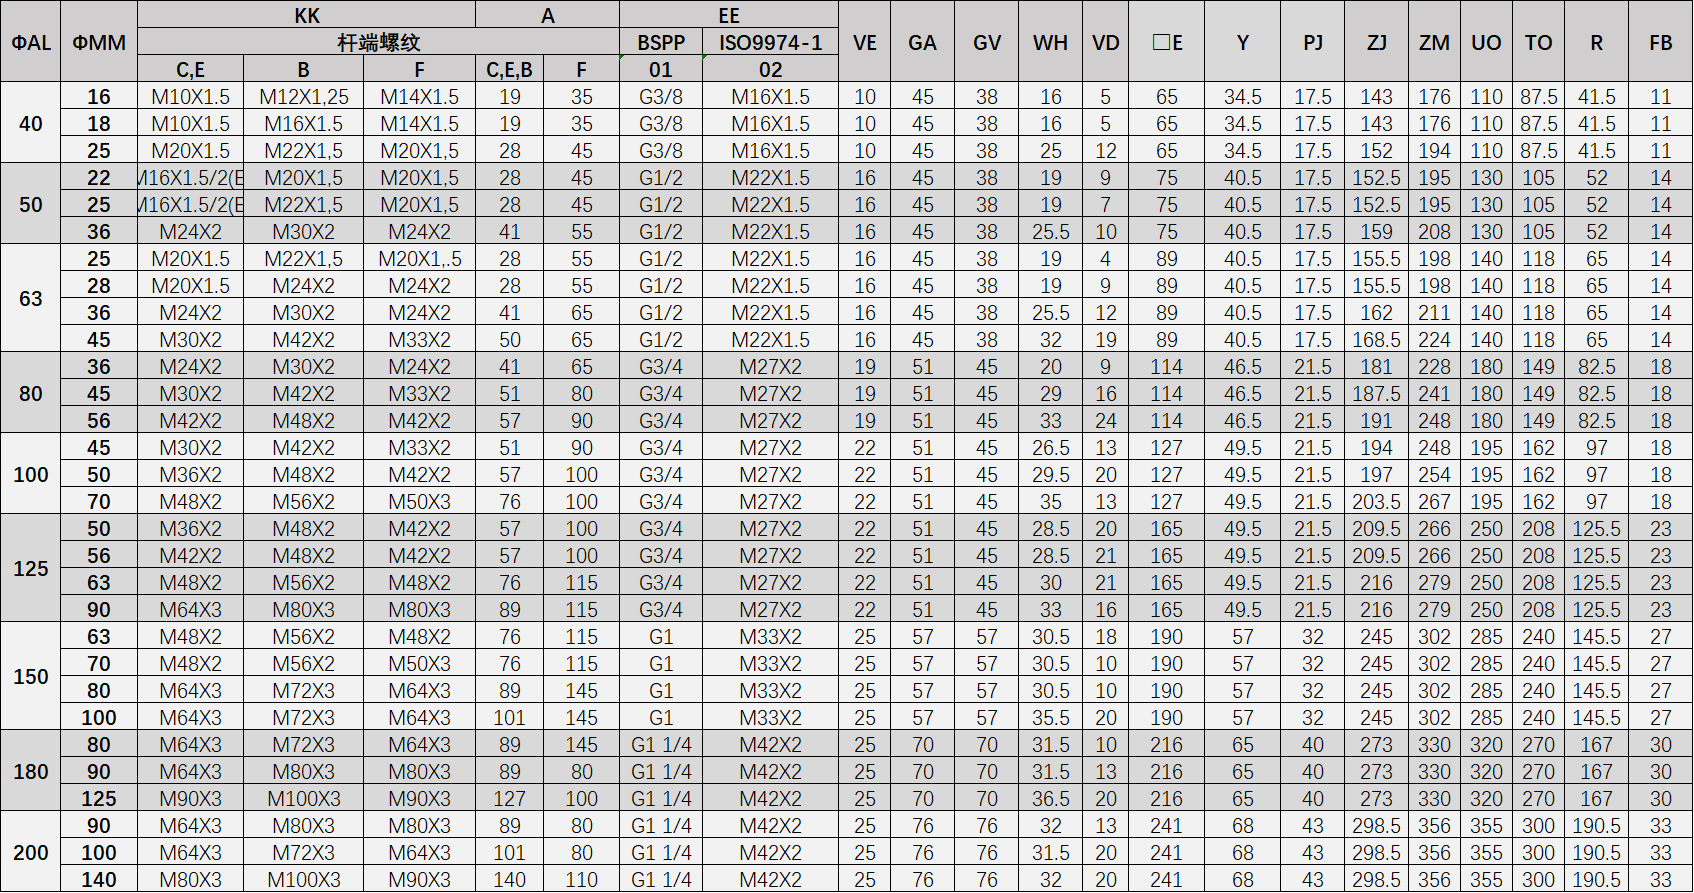
Task: Select the □E column header
Action: 1166,42
